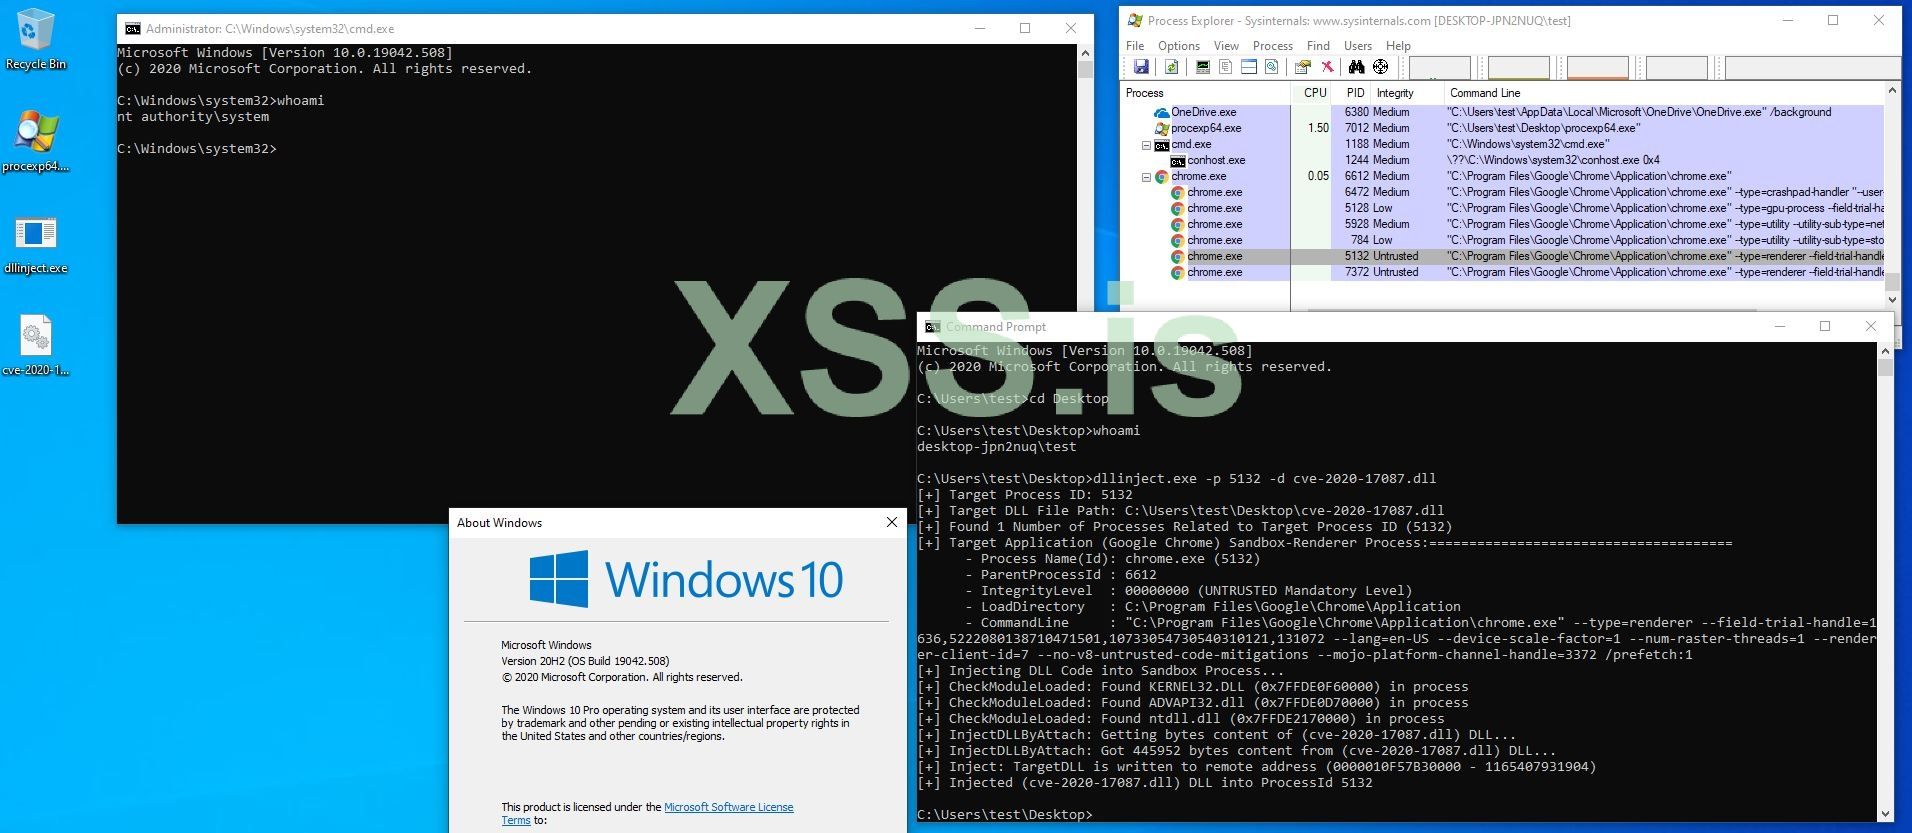Sort by the Command Line column header
The height and width of the screenshot is (833, 1912).
[x=1664, y=93]
